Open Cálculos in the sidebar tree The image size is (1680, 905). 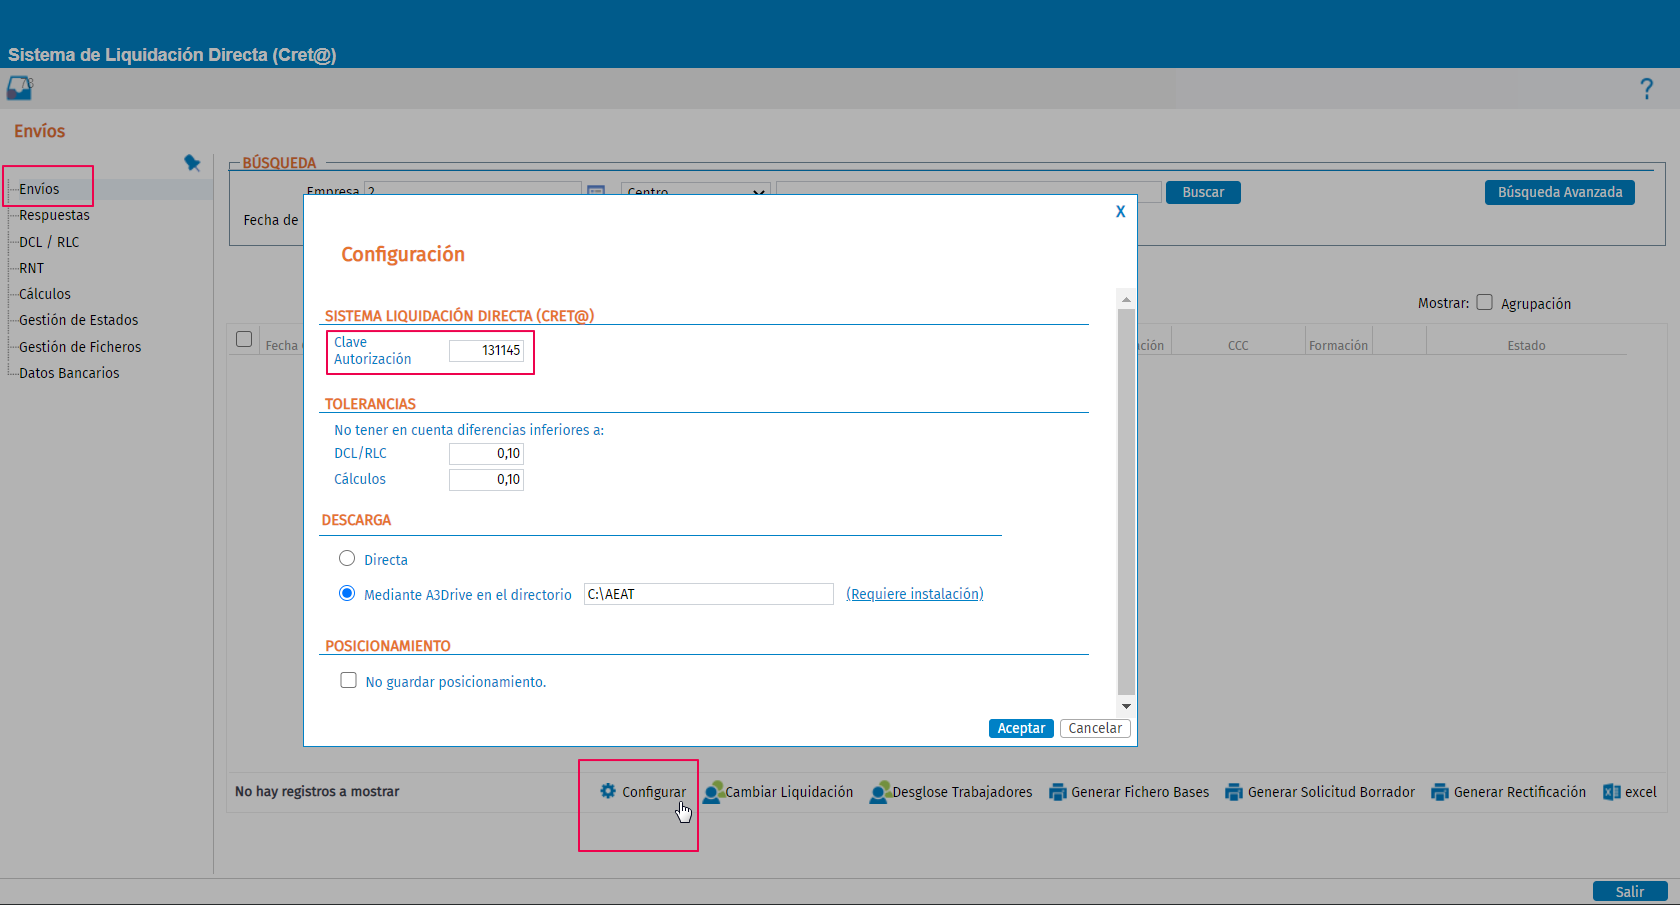[45, 294]
